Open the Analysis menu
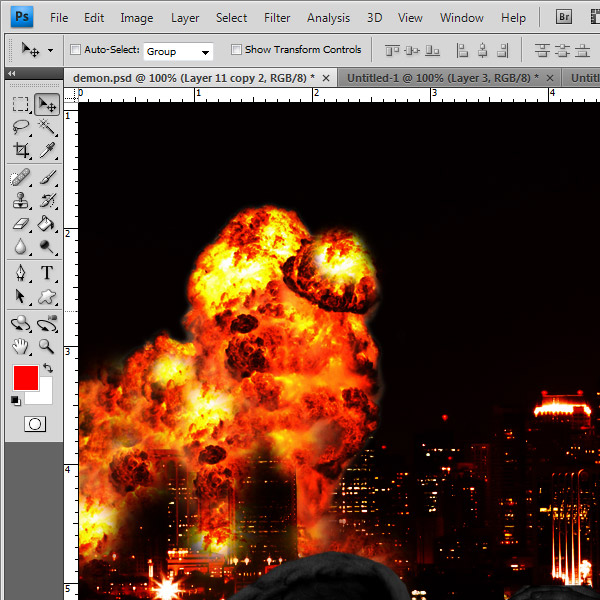Screen dimensions: 600x600 point(328,18)
